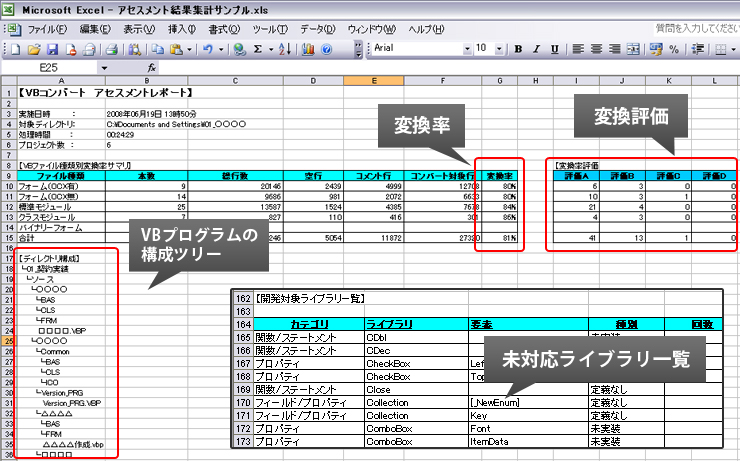Click the Center align button

(x=596, y=48)
